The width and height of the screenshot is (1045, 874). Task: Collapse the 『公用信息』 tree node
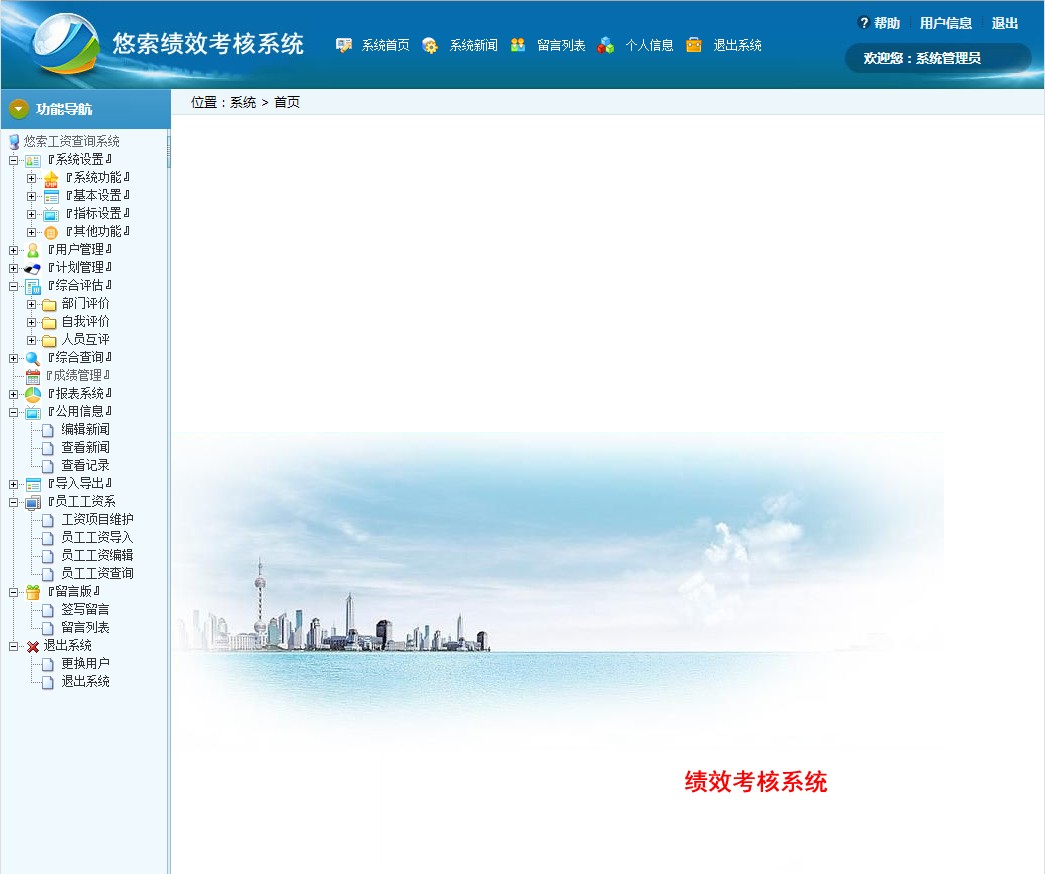pos(13,412)
